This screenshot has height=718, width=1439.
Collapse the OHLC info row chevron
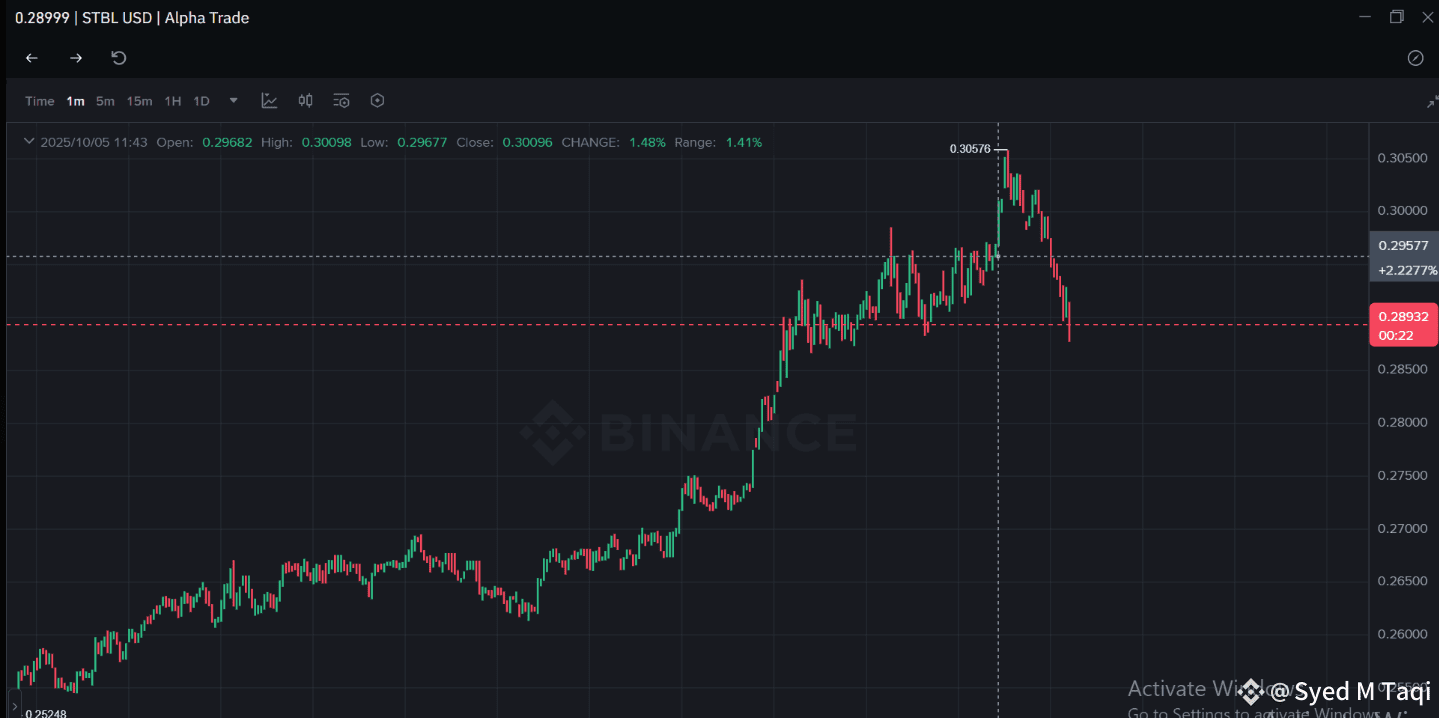[x=28, y=142]
